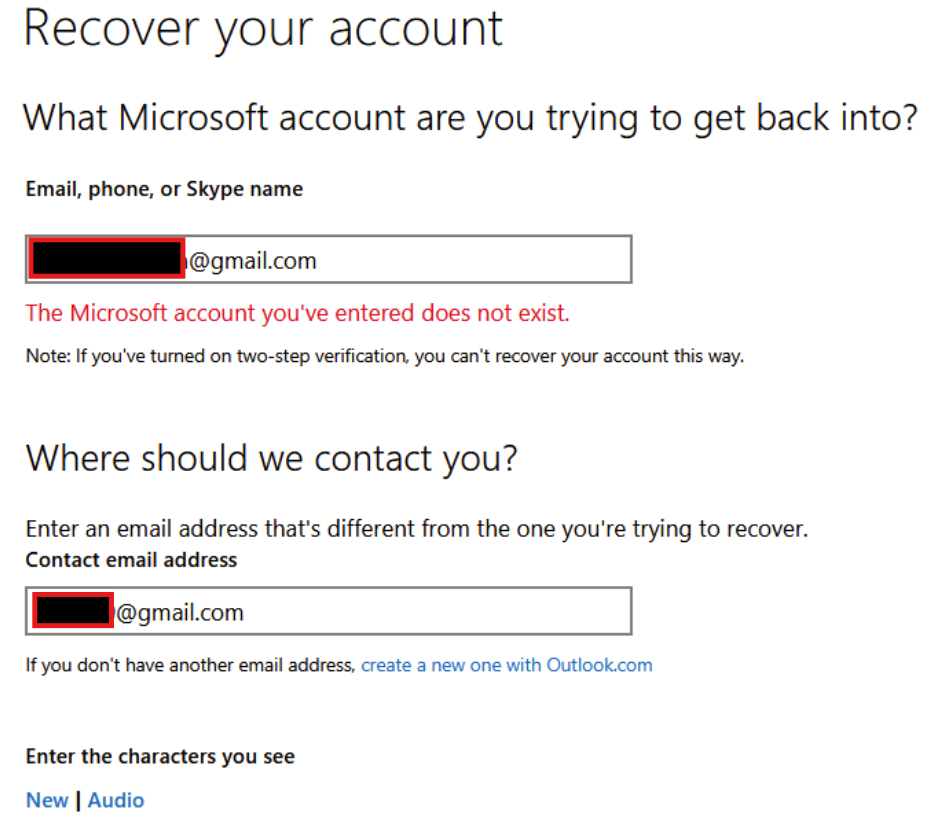Click the different email address instruction text
This screenshot has height=821, width=940.
coord(417,529)
